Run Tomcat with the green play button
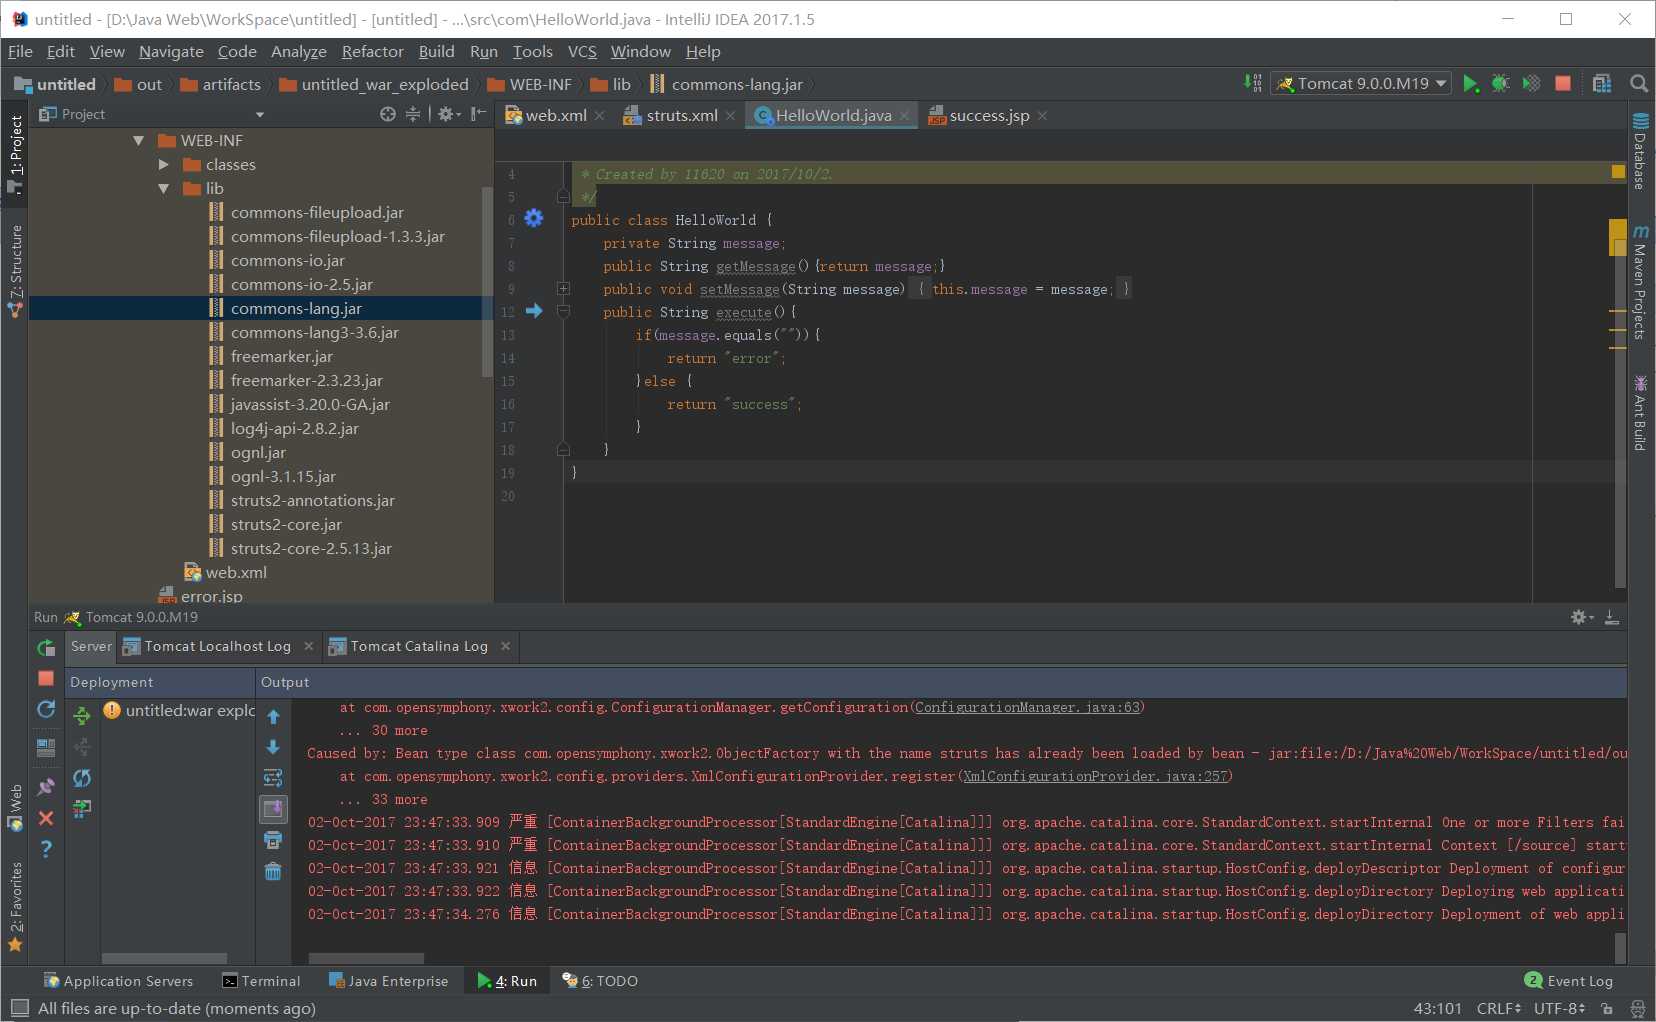Viewport: 1656px width, 1022px height. tap(1470, 84)
